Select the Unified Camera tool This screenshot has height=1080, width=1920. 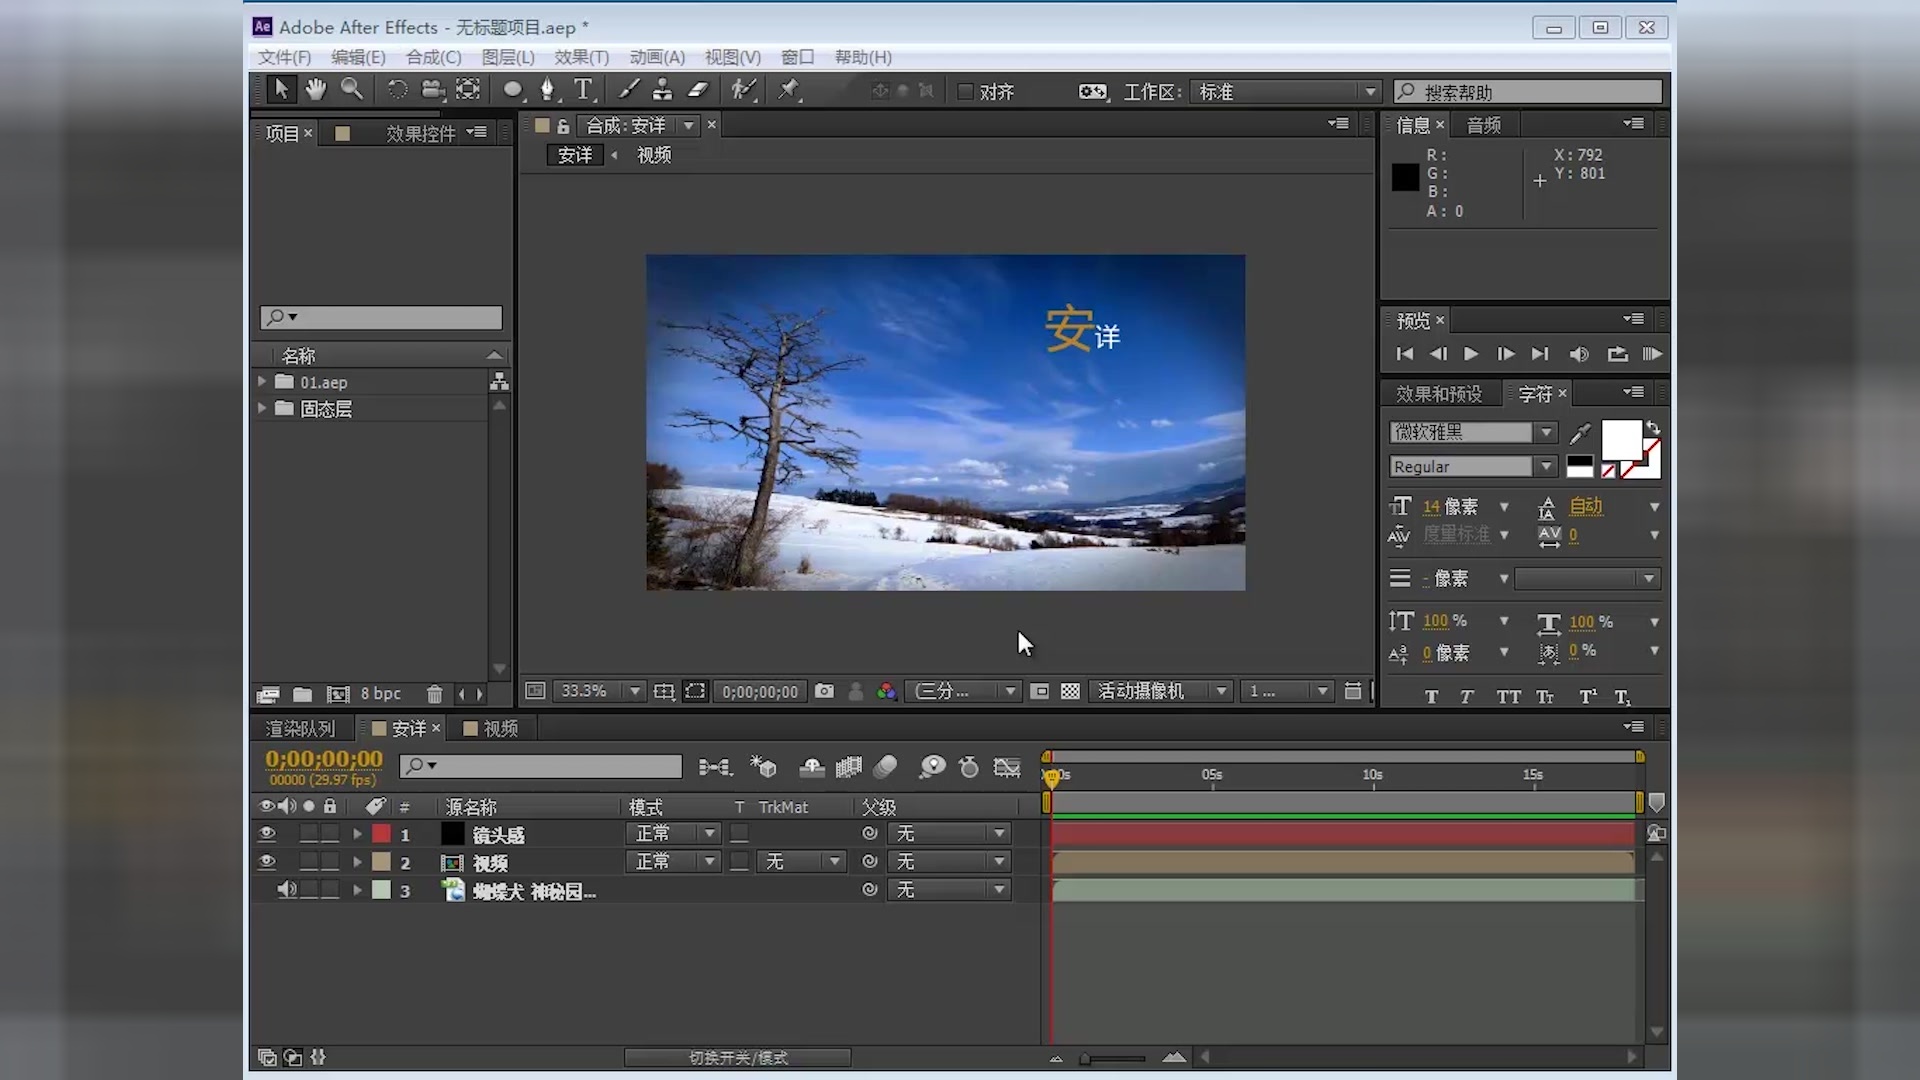(x=432, y=90)
